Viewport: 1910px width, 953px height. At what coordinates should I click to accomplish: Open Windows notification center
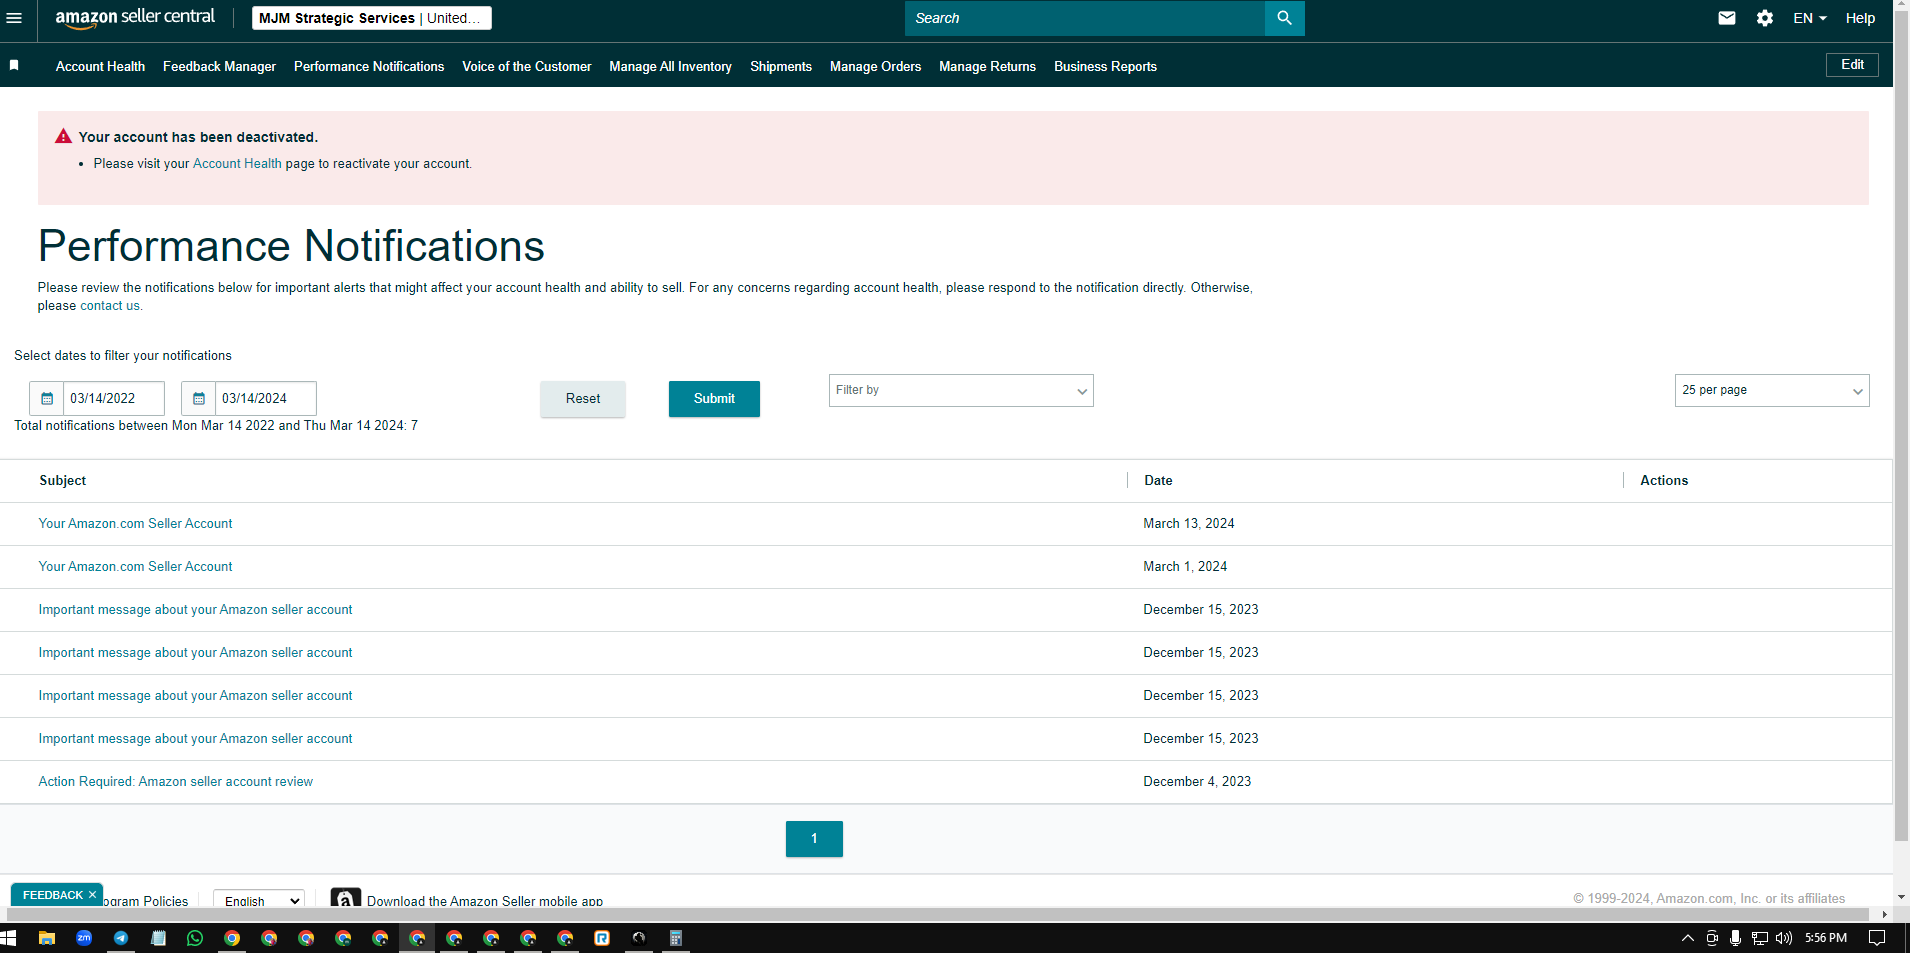click(1877, 938)
